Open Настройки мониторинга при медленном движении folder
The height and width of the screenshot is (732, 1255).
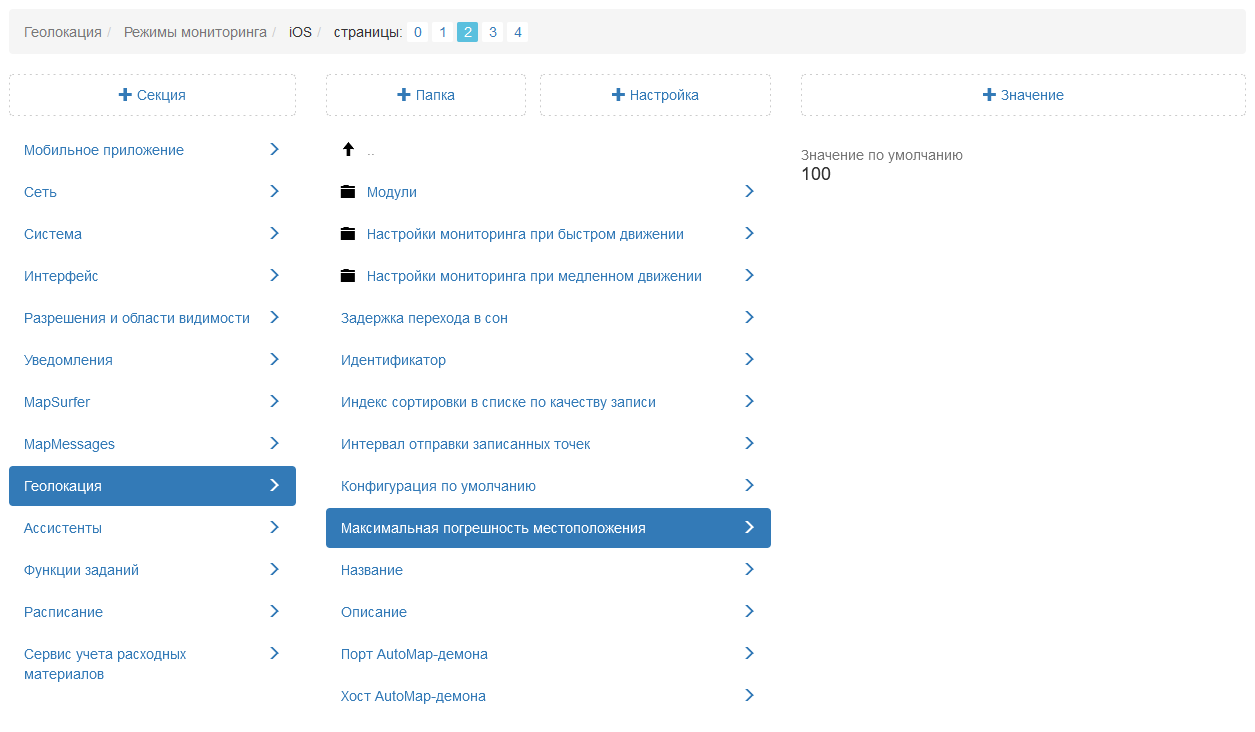548,276
